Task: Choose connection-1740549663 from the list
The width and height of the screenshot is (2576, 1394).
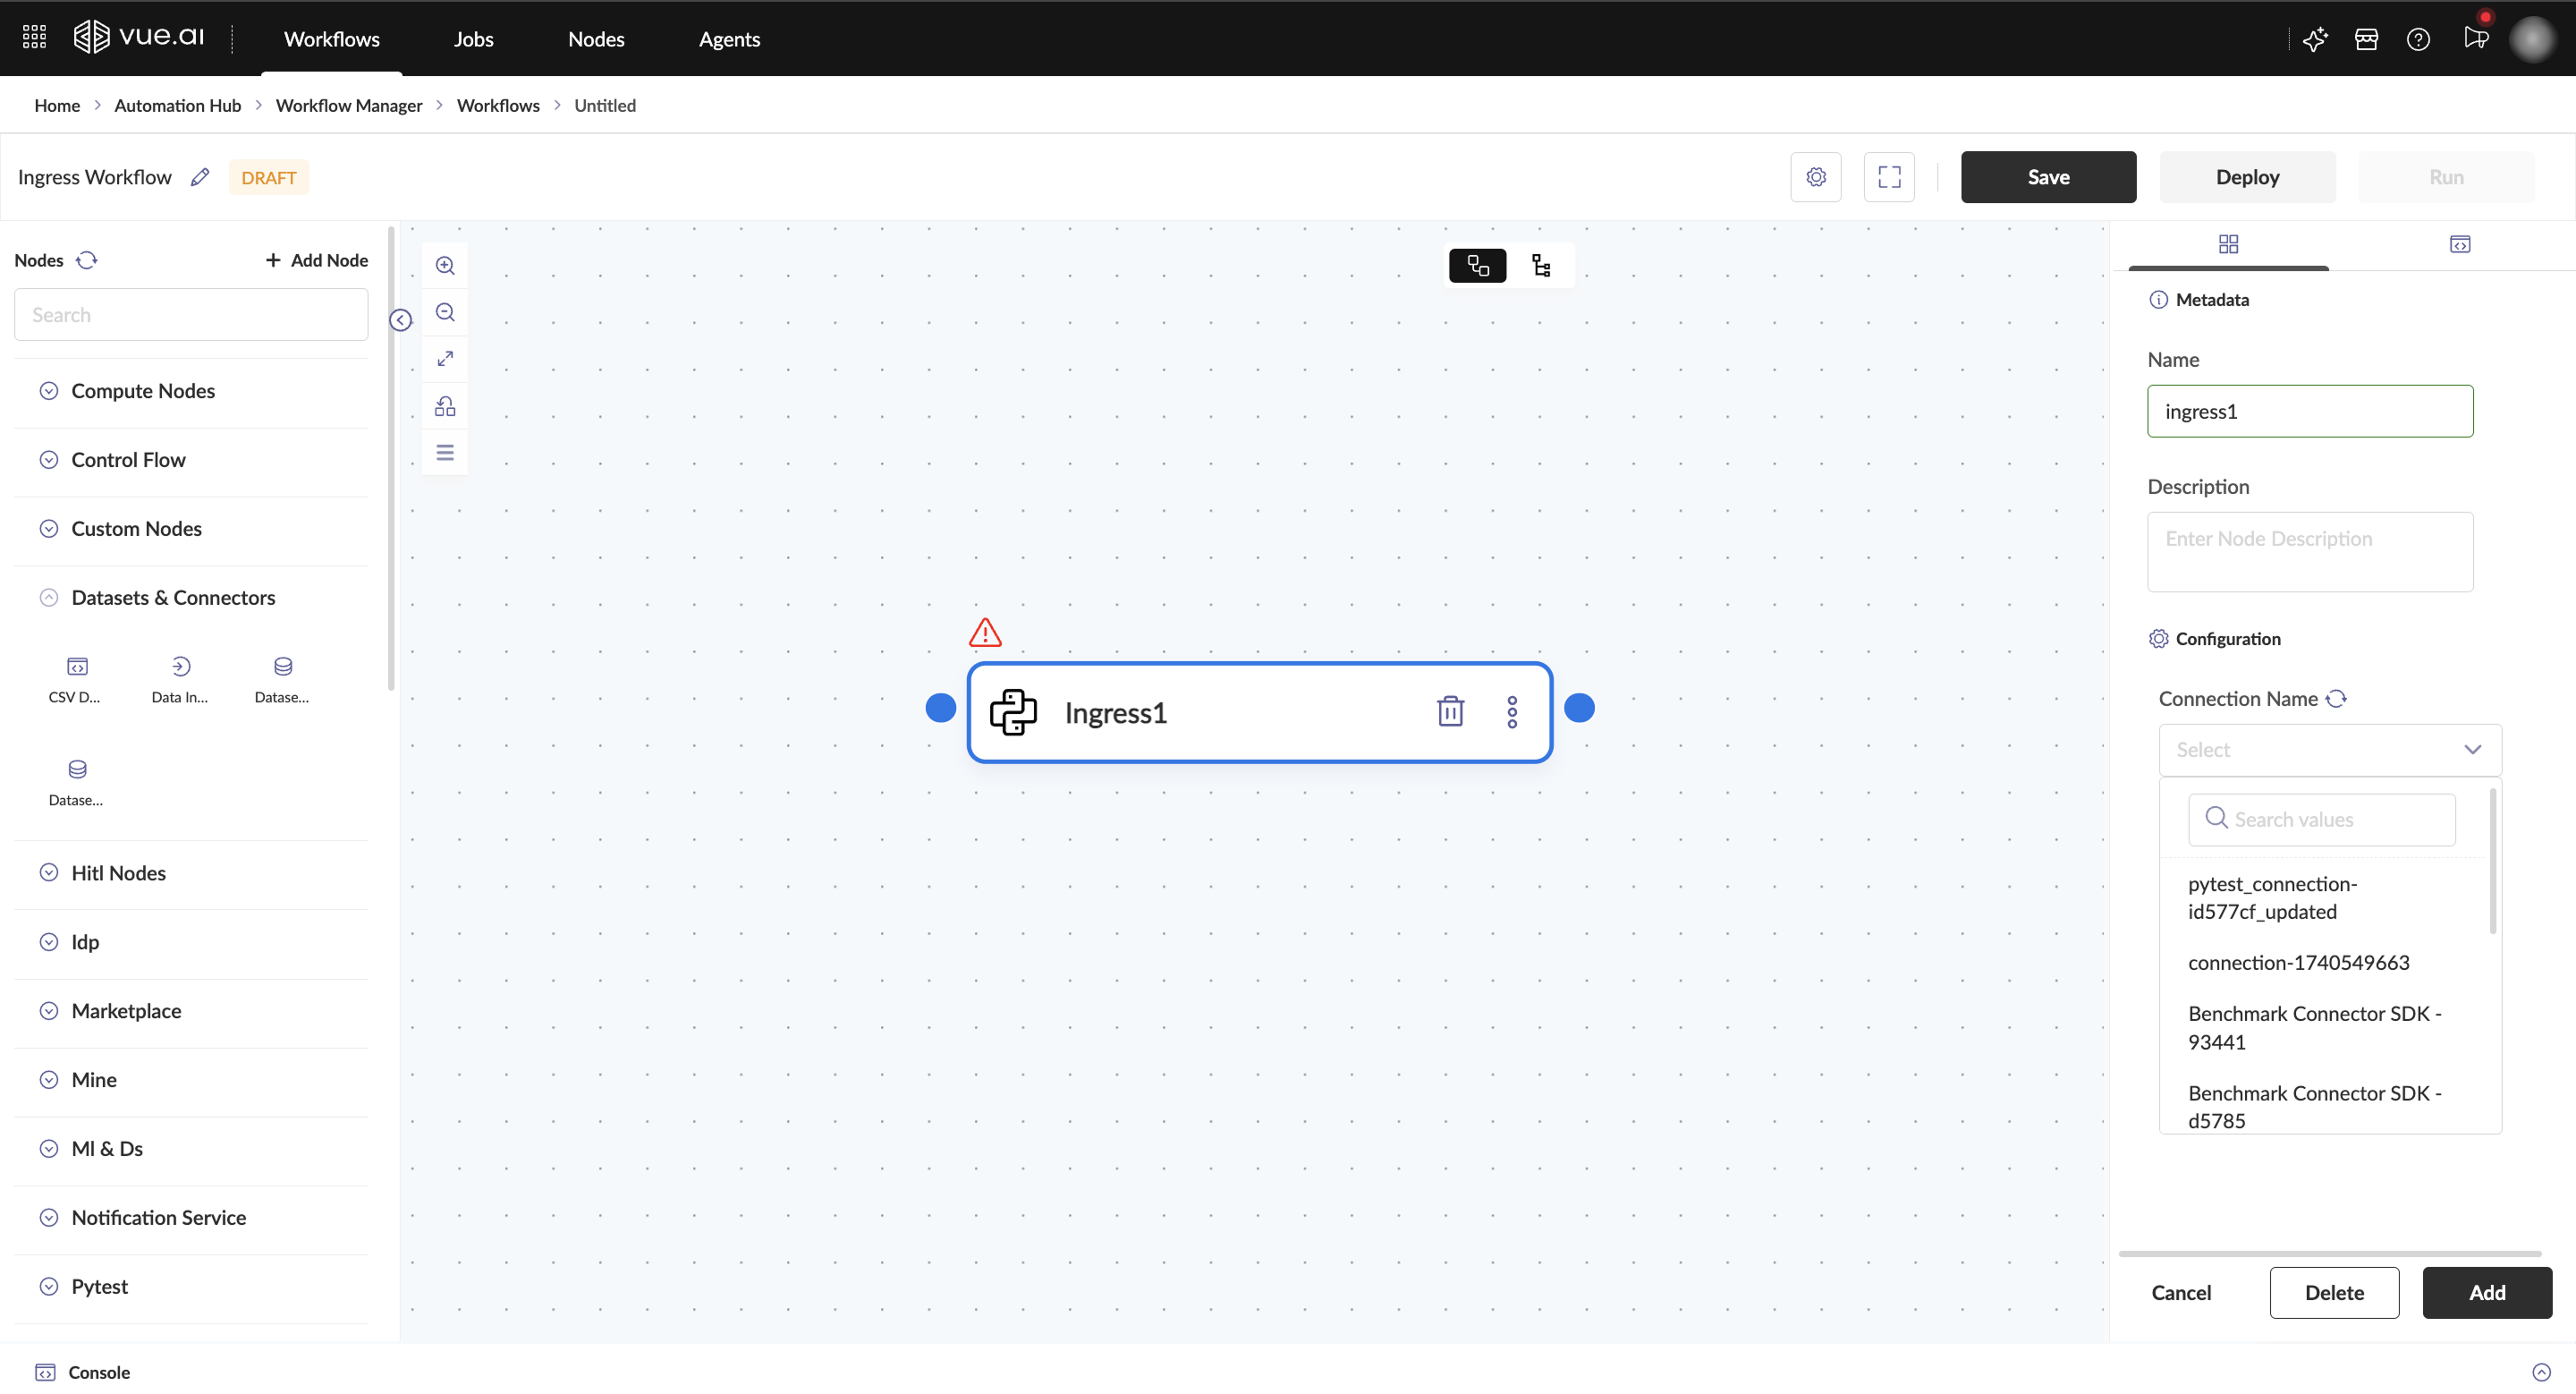Action: click(x=2298, y=963)
